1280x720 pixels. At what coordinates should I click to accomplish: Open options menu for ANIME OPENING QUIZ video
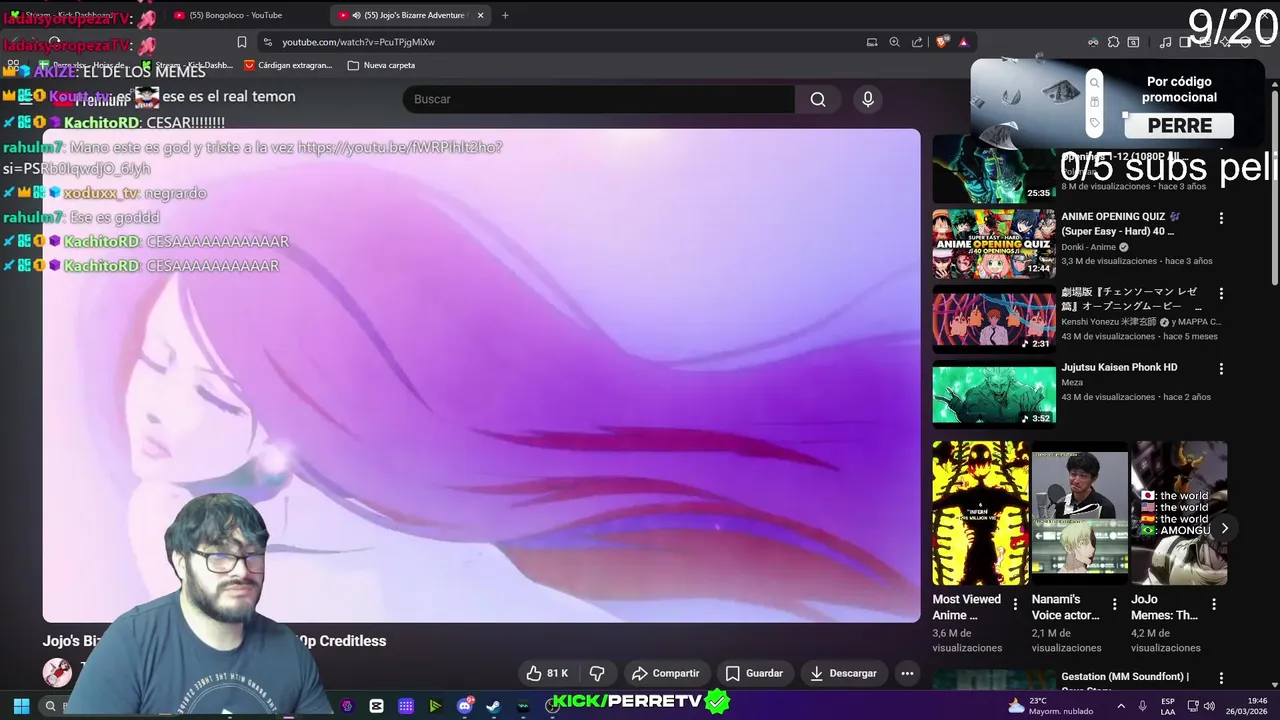(1221, 218)
